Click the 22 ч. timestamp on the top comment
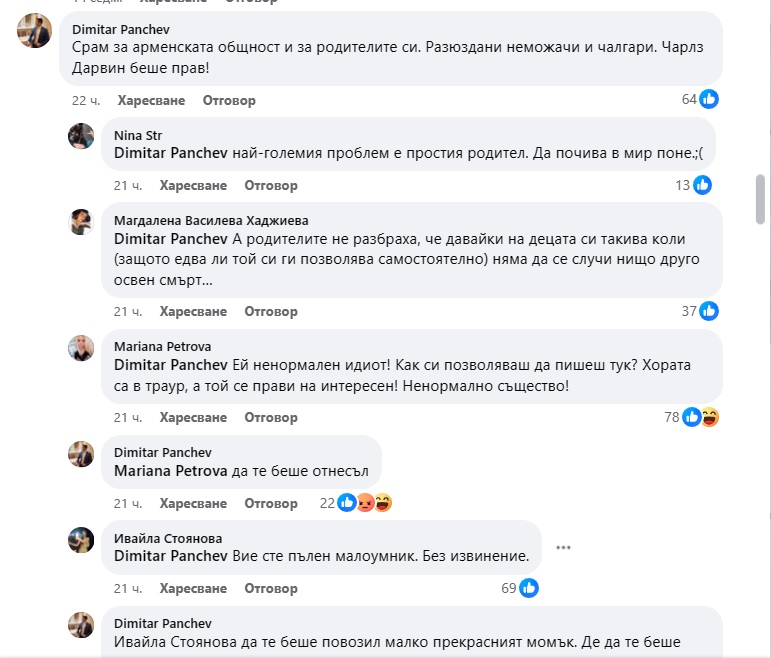This screenshot has height=658, width=771. (x=85, y=101)
